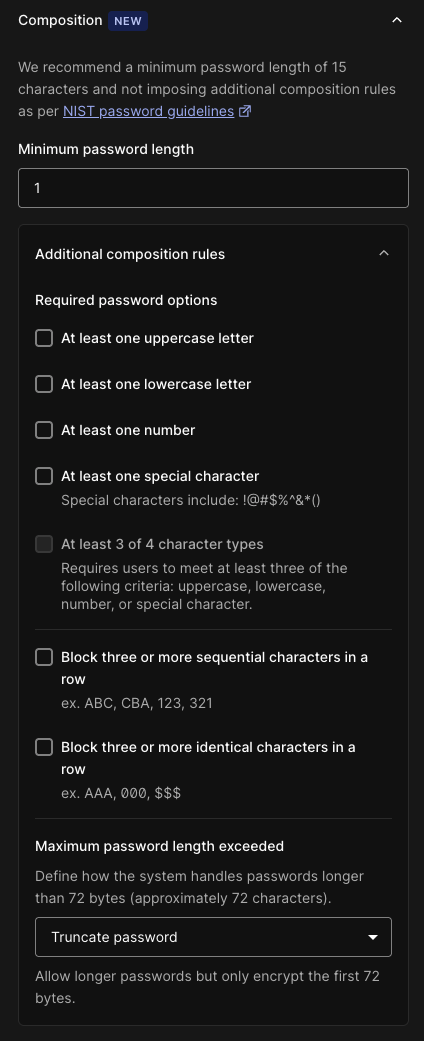424x1041 pixels.
Task: Require at least one special character
Action: [44, 476]
